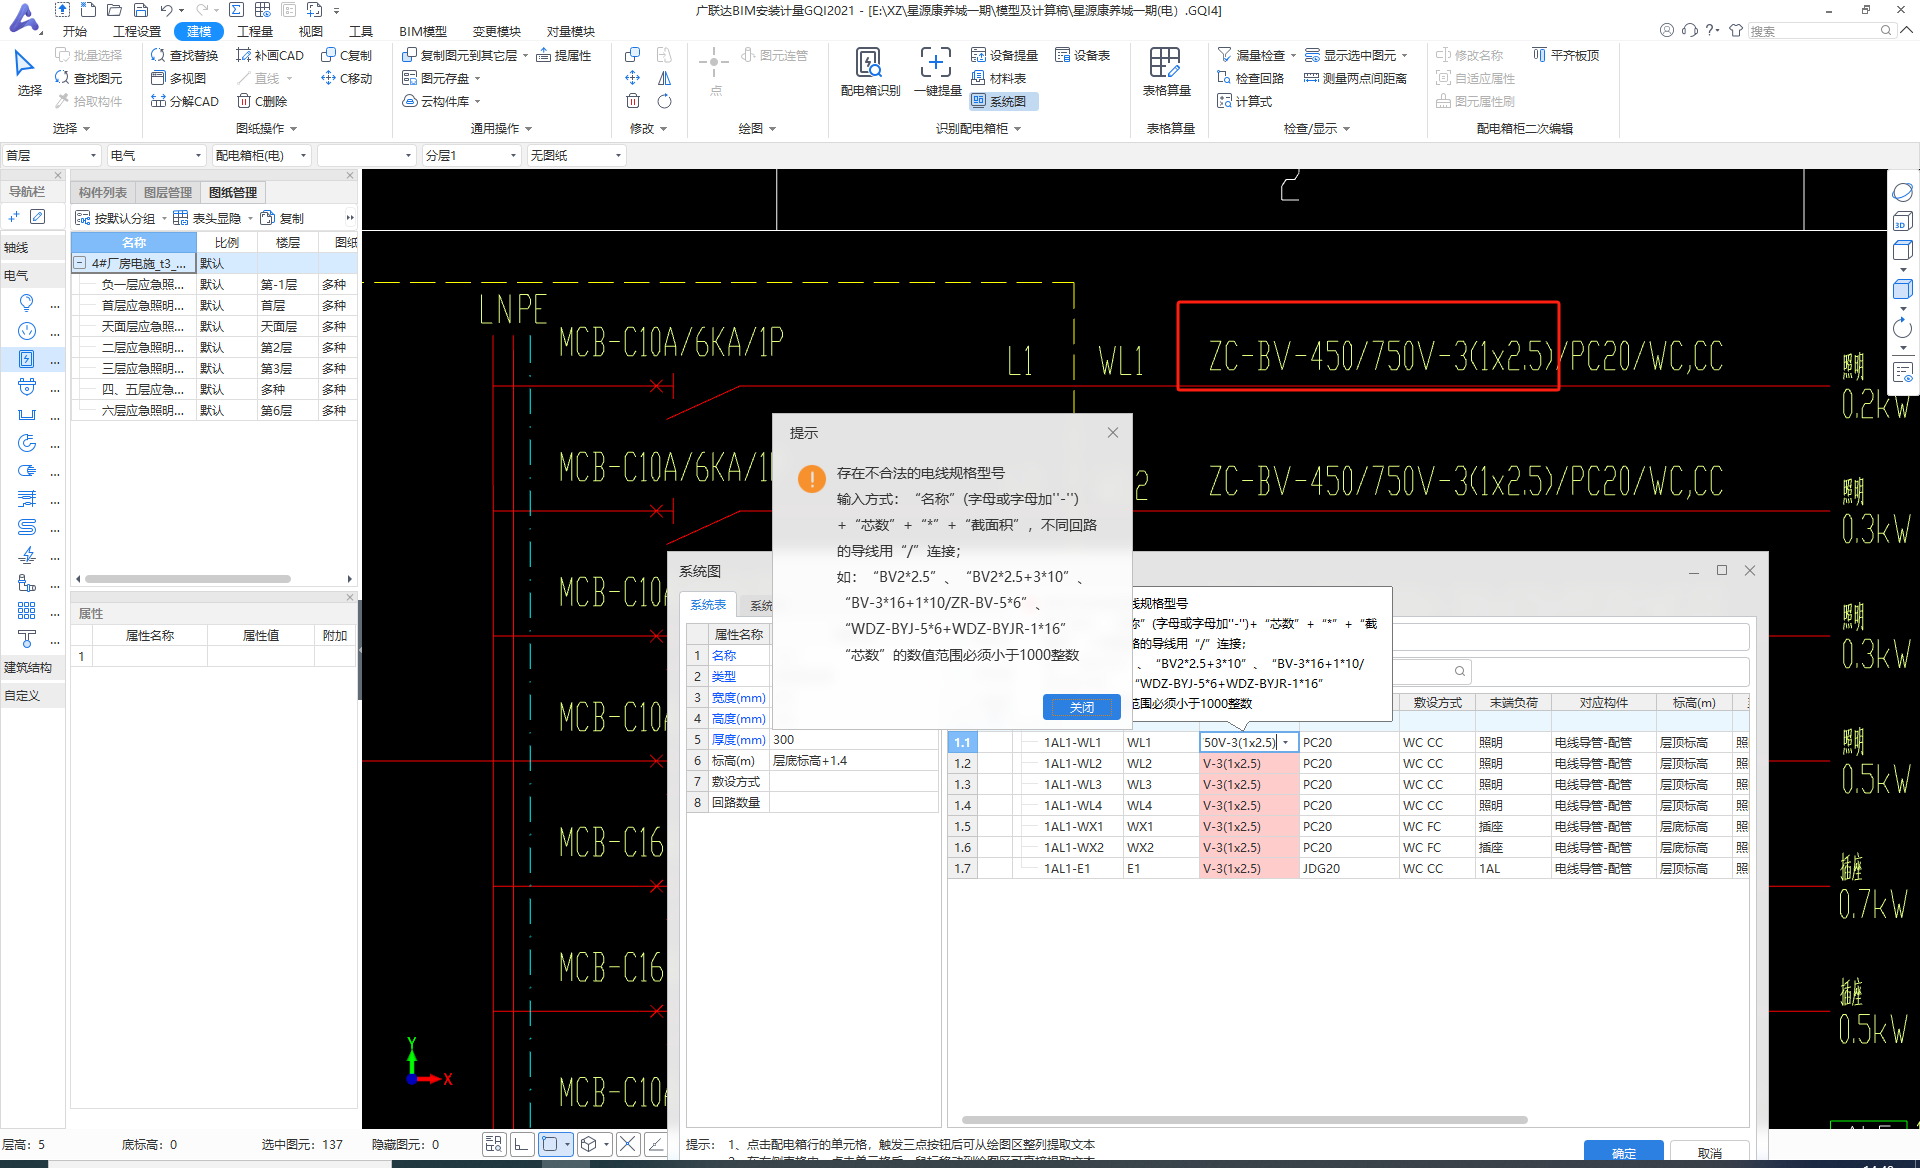The width and height of the screenshot is (1920, 1168).
Task: Click the 名称 property link in 系统图
Action: coord(724,655)
